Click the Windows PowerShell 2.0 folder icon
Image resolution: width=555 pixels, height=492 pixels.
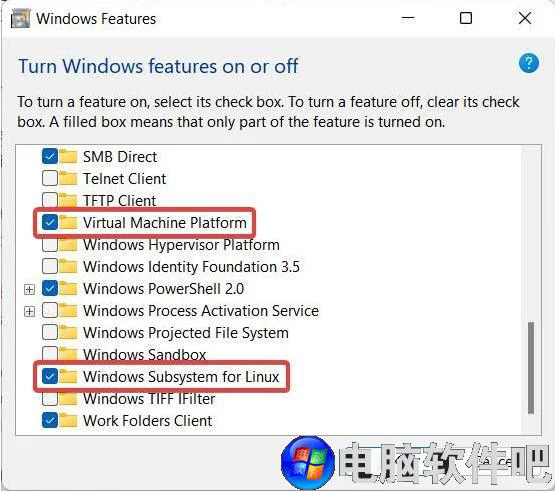[68, 288]
